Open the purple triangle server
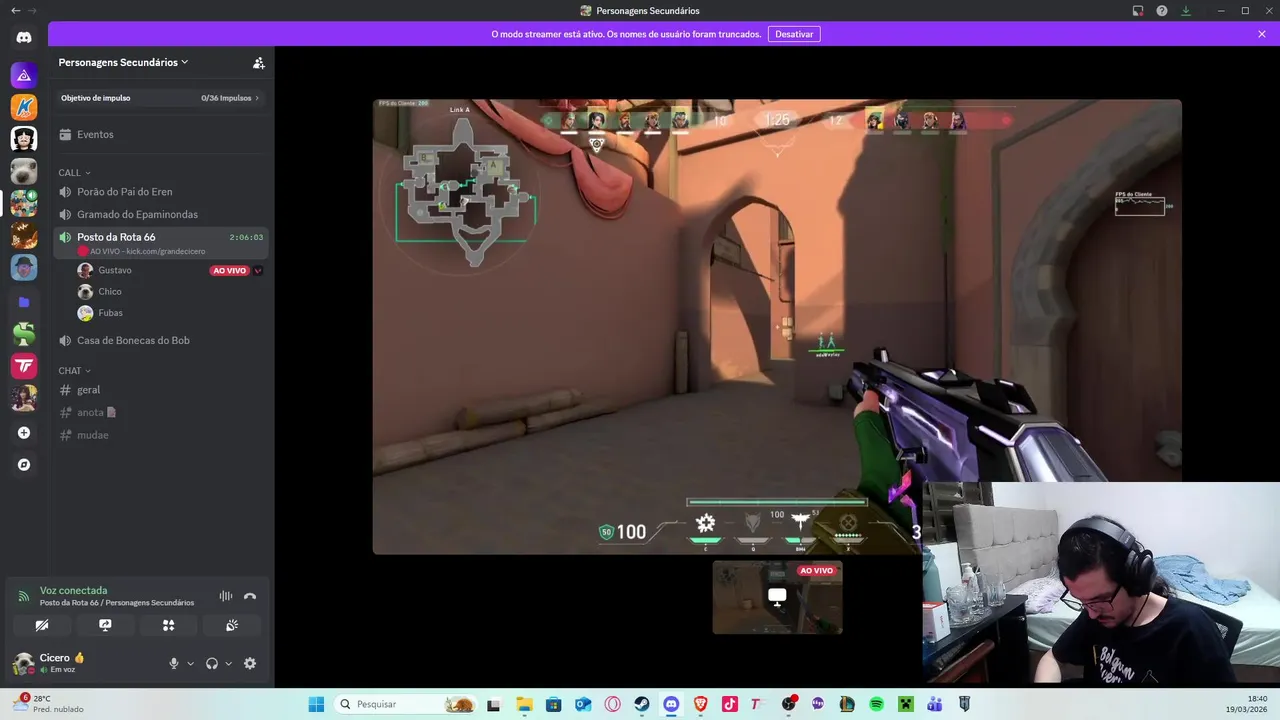Viewport: 1280px width, 720px height. pos(24,75)
